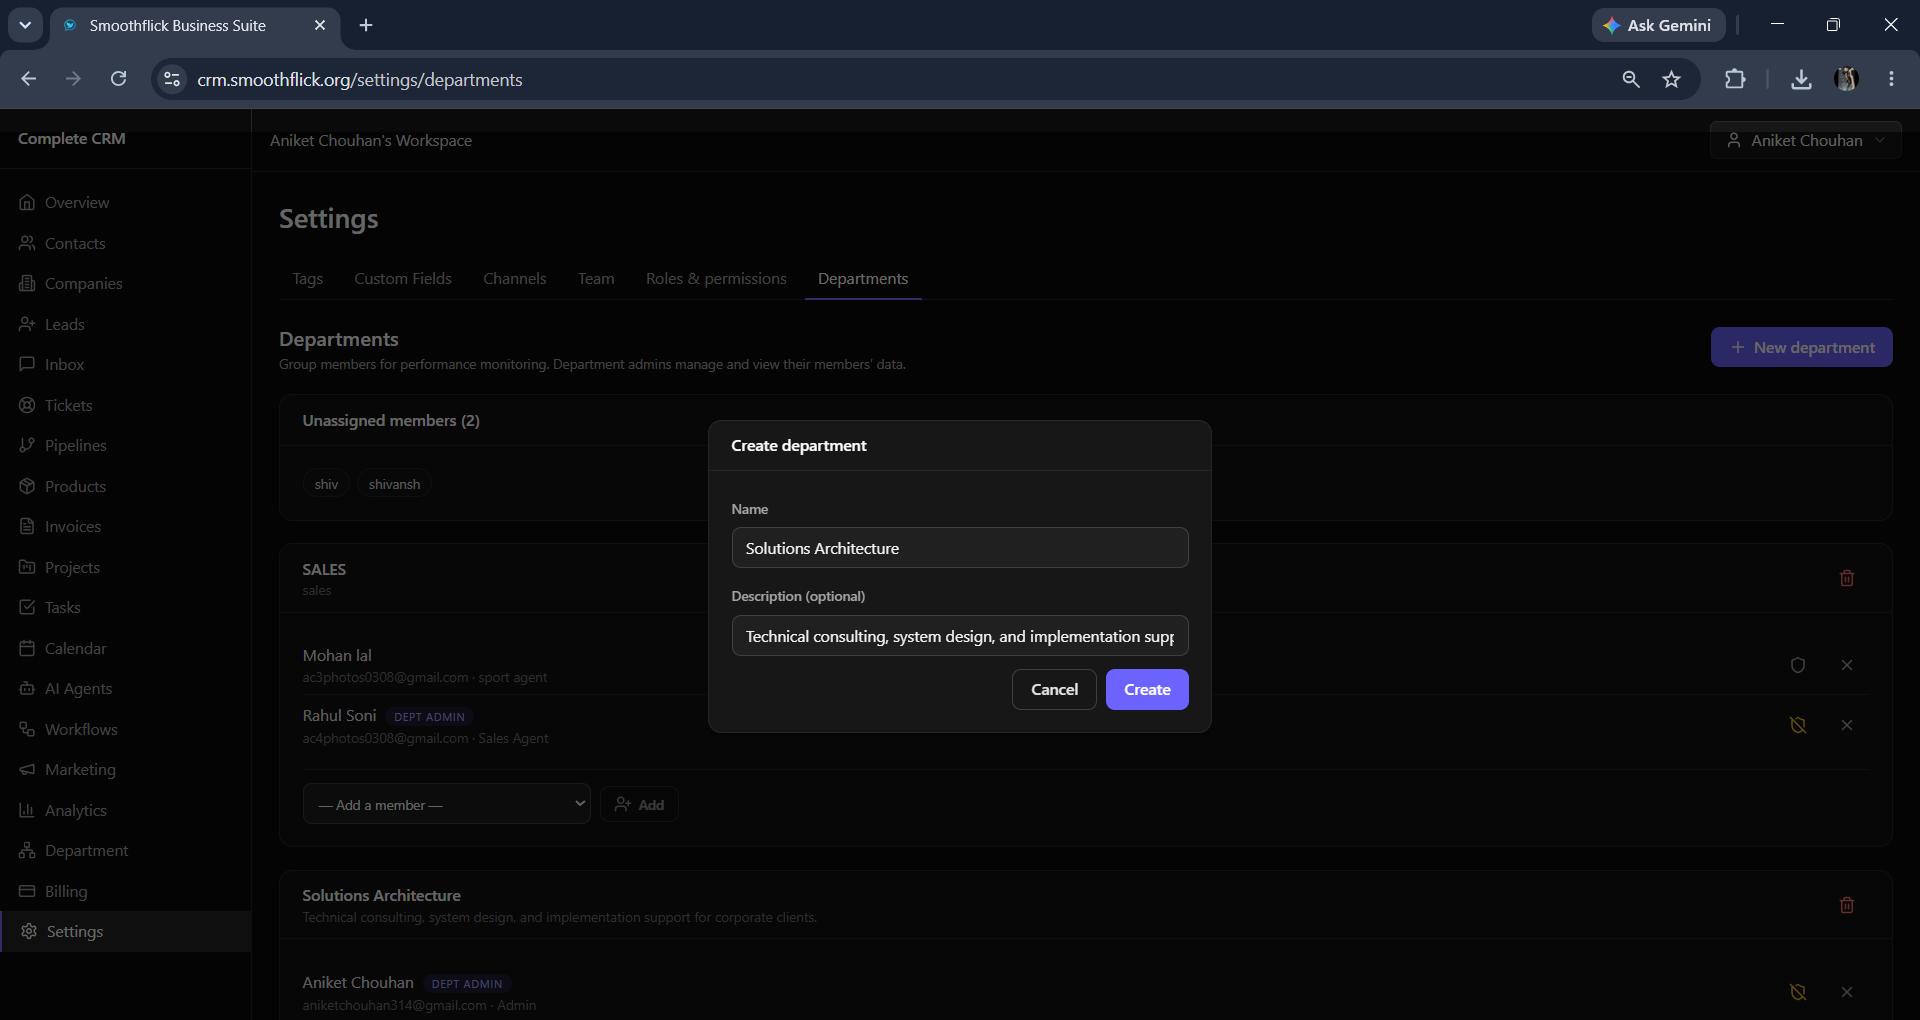The height and width of the screenshot is (1020, 1920).
Task: Open the Chrome three-dot menu
Action: [1891, 80]
